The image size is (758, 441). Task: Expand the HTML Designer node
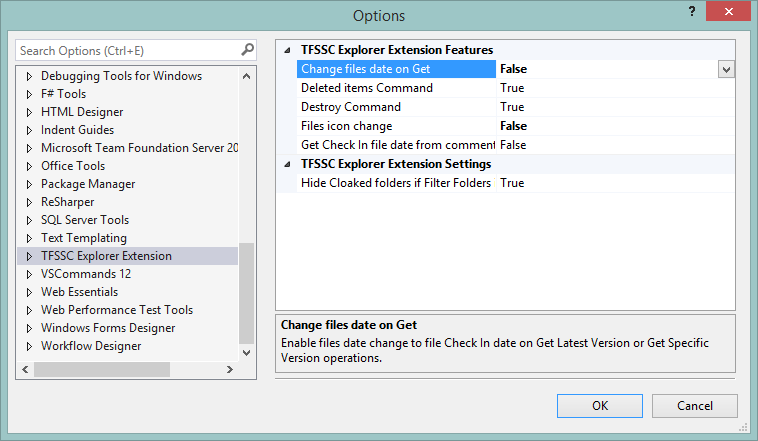(x=29, y=112)
